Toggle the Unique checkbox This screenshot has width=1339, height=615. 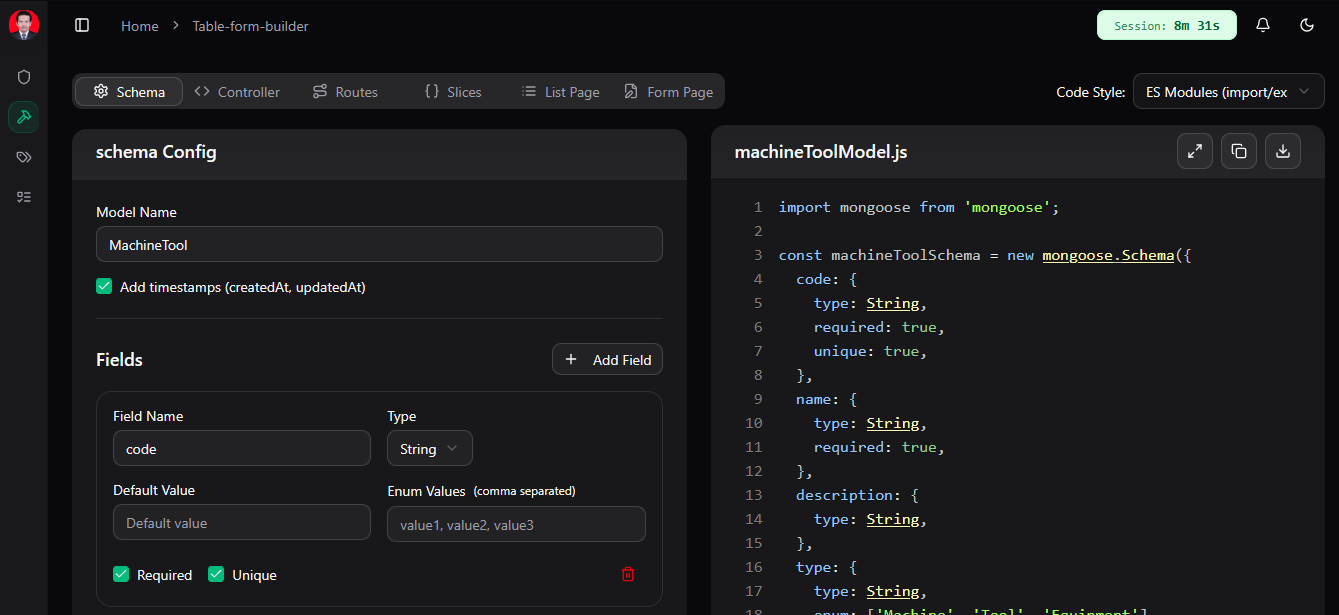(x=216, y=574)
